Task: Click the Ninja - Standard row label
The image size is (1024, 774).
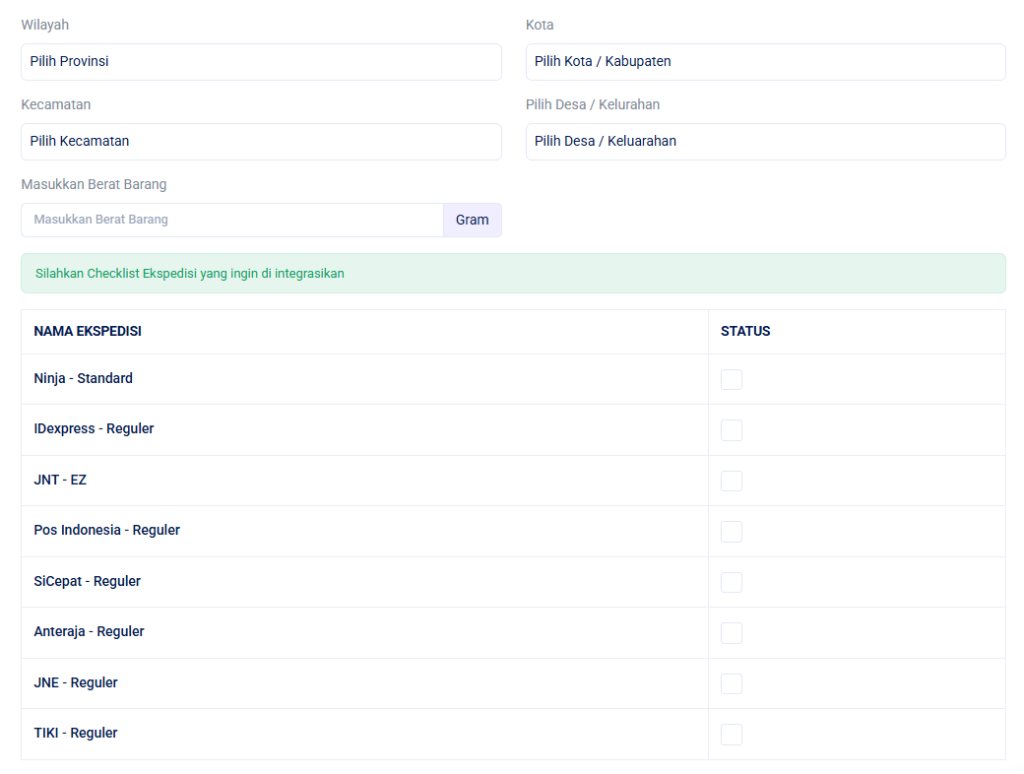Action: 83,379
